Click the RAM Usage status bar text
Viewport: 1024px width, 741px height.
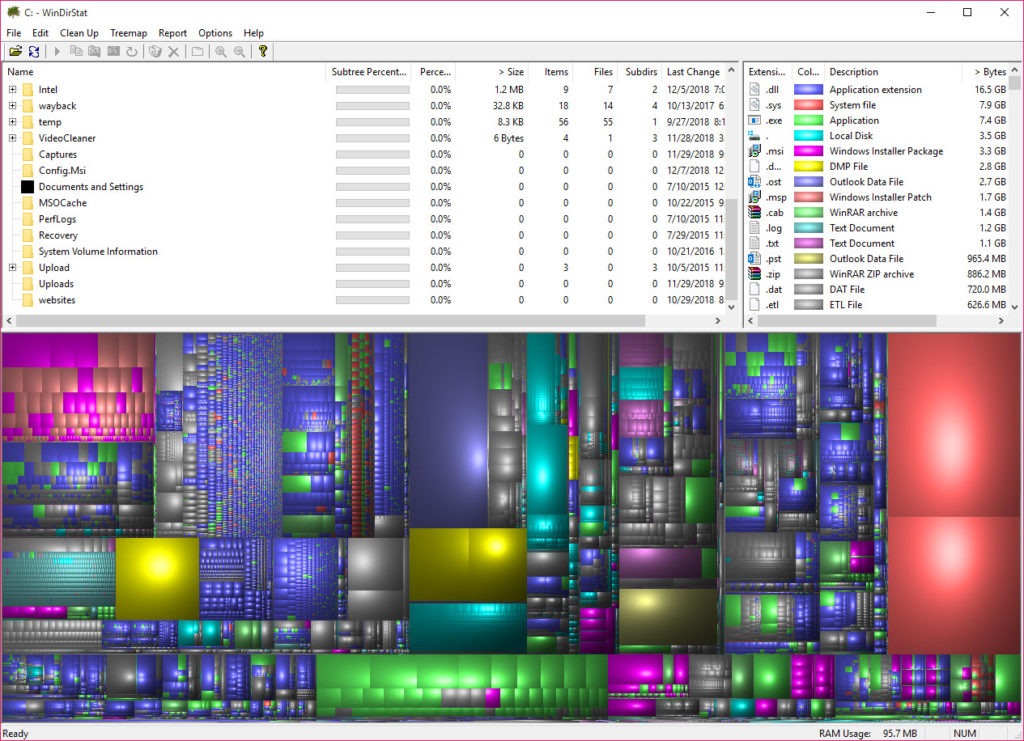(868, 734)
